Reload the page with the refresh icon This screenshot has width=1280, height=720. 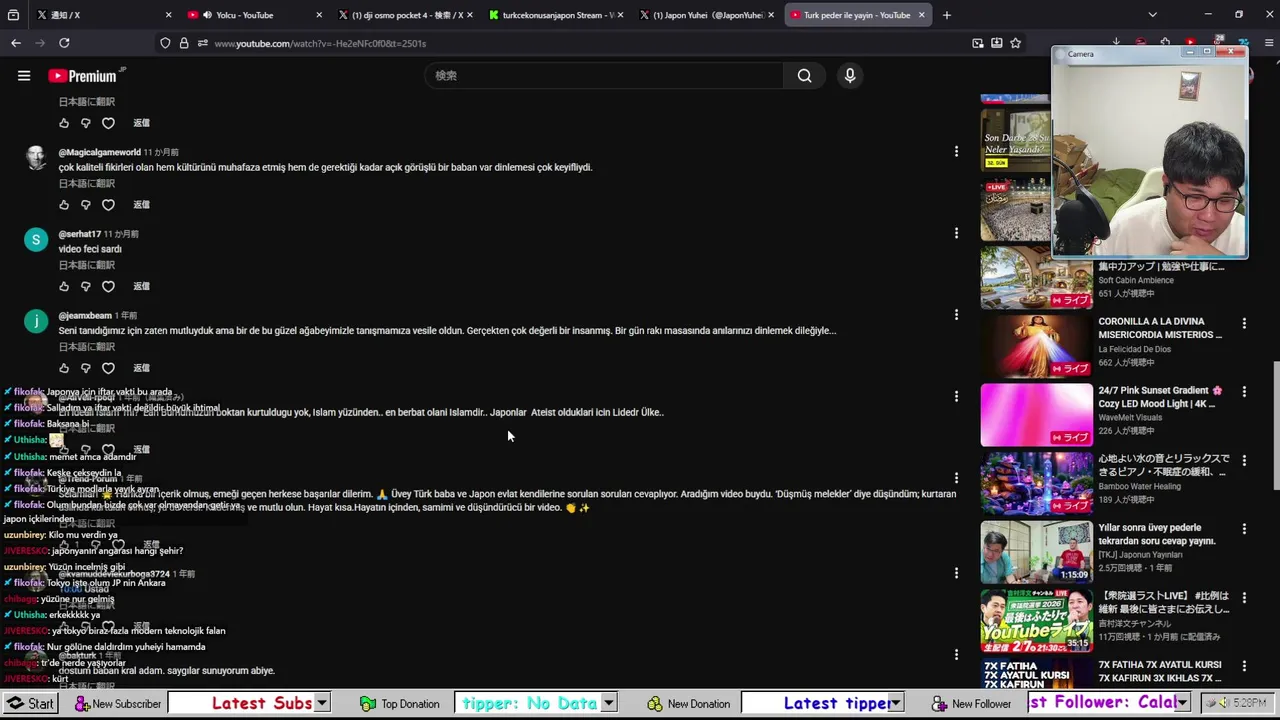(64, 43)
